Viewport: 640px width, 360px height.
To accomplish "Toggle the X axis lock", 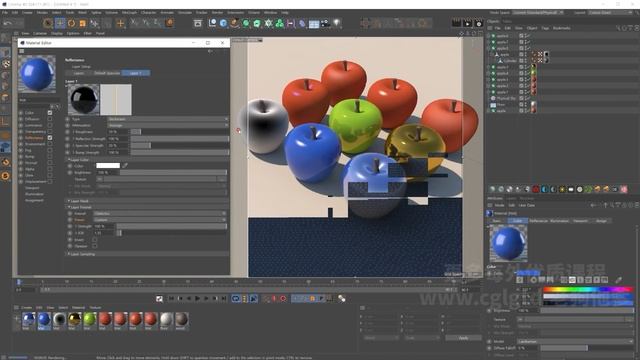I will click(135, 23).
